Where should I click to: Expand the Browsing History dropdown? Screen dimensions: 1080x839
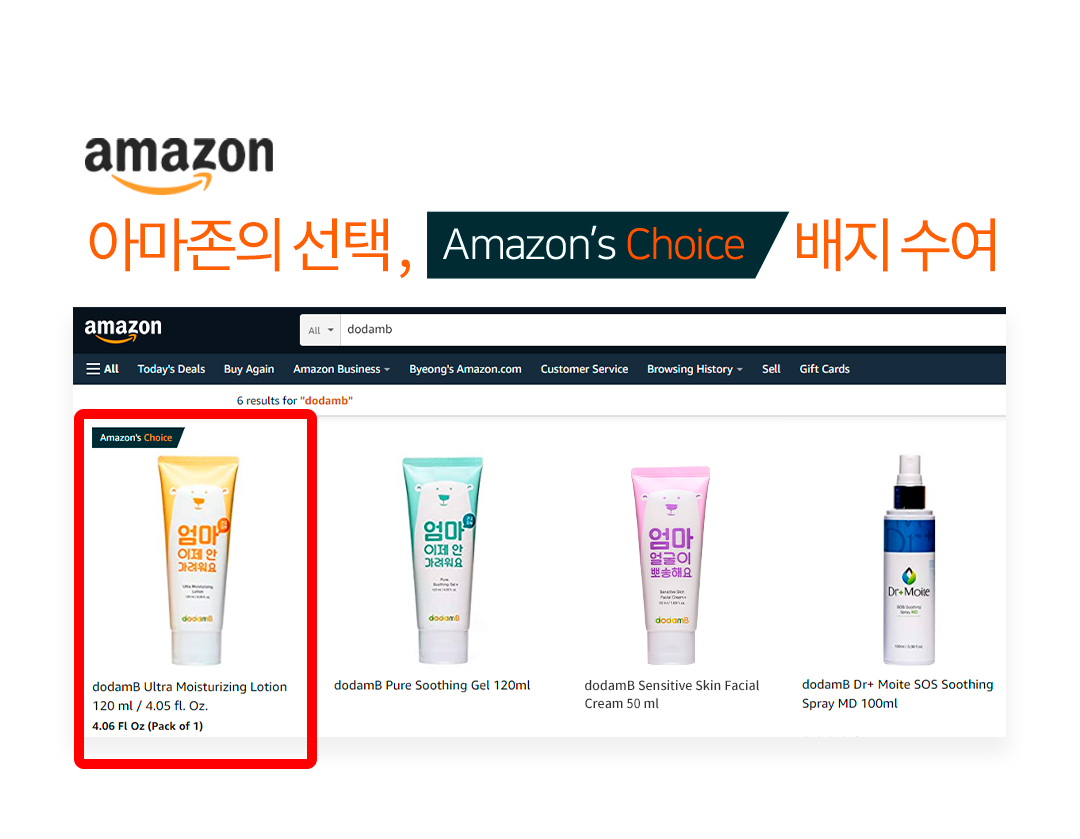coord(695,369)
